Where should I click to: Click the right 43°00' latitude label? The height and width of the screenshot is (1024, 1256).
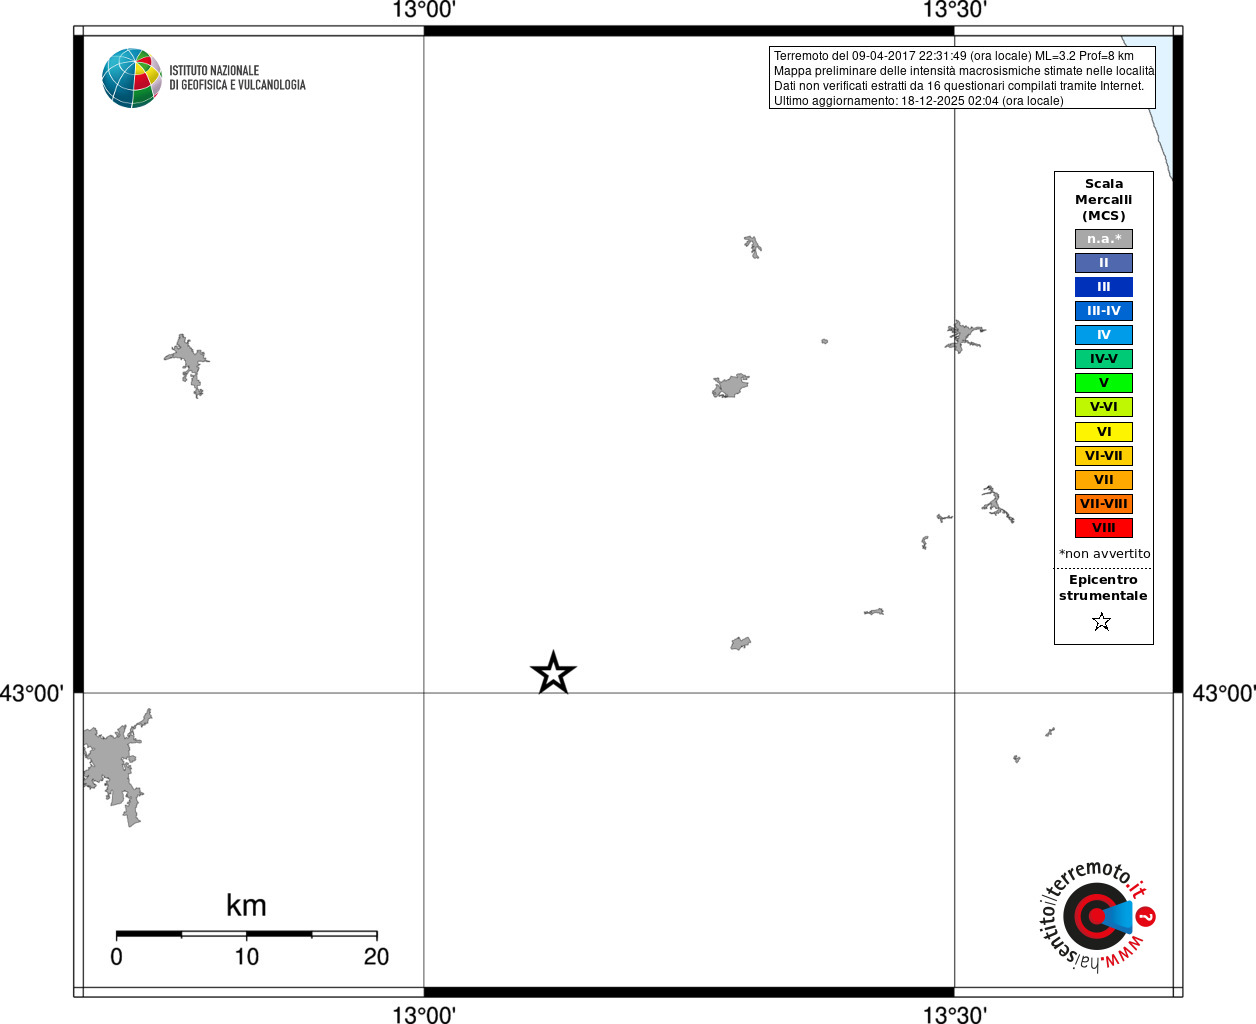coord(1224,693)
